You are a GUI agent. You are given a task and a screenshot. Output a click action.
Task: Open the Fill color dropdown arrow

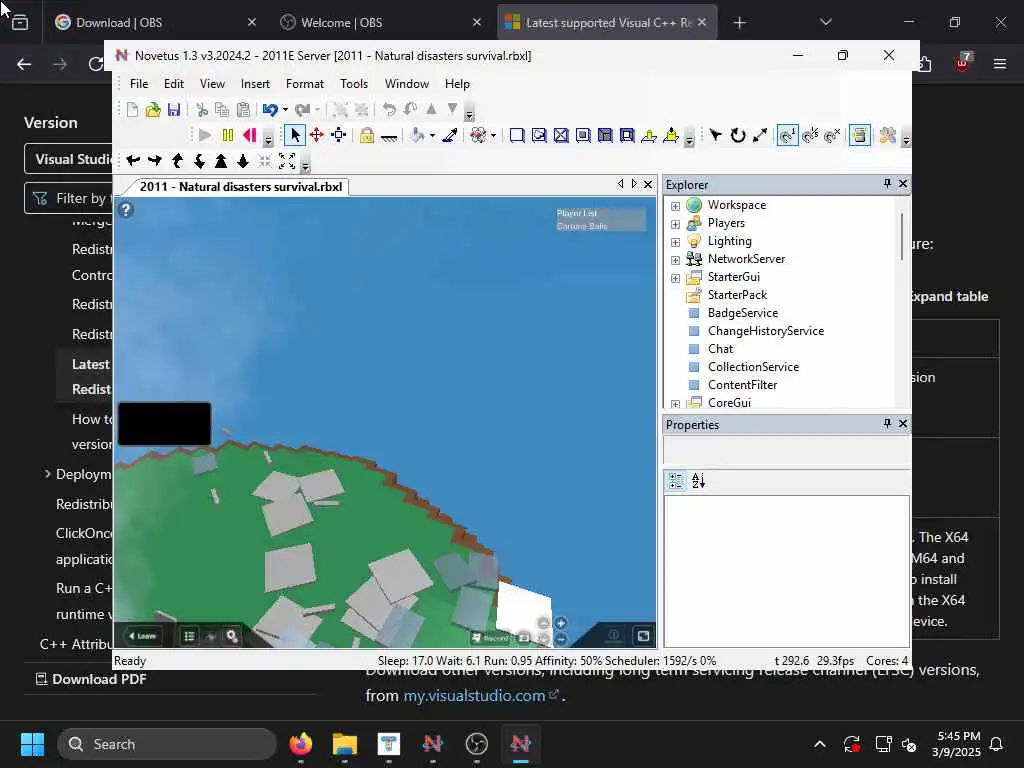432,135
